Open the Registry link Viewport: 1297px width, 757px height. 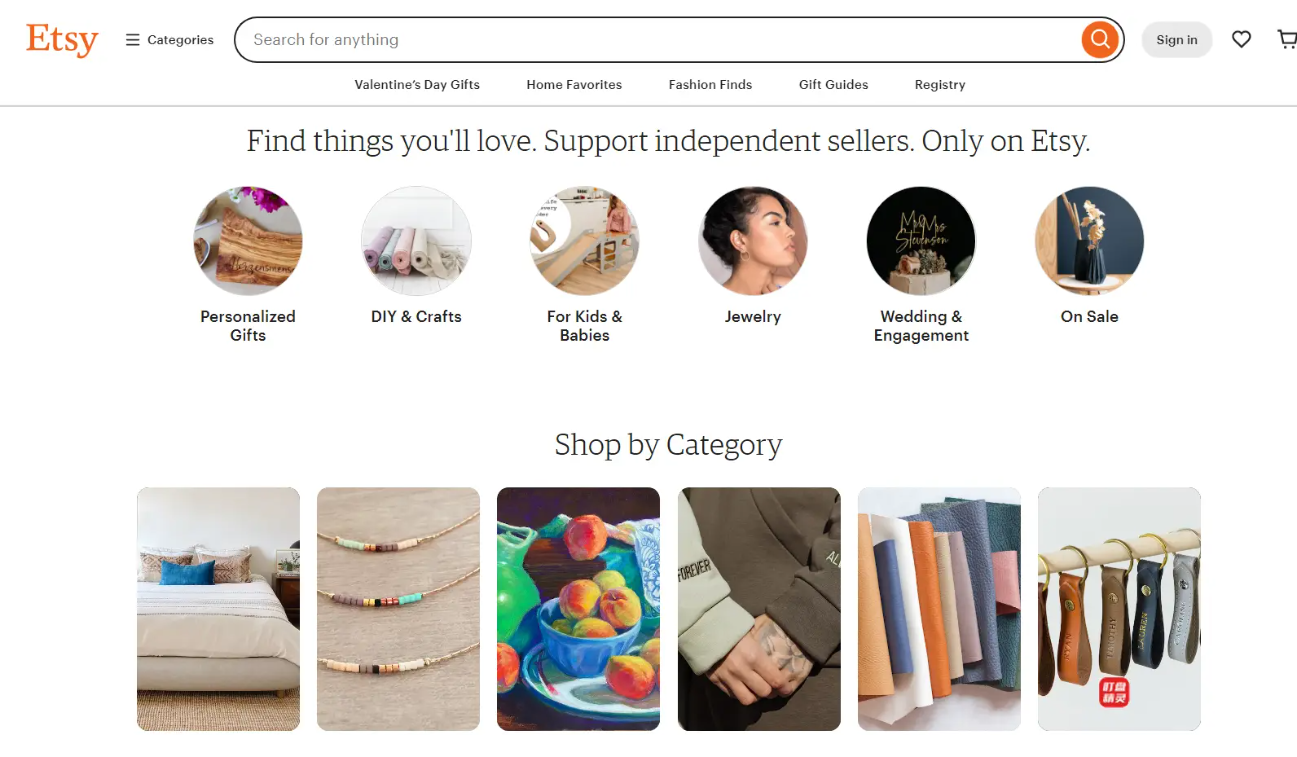tap(940, 85)
